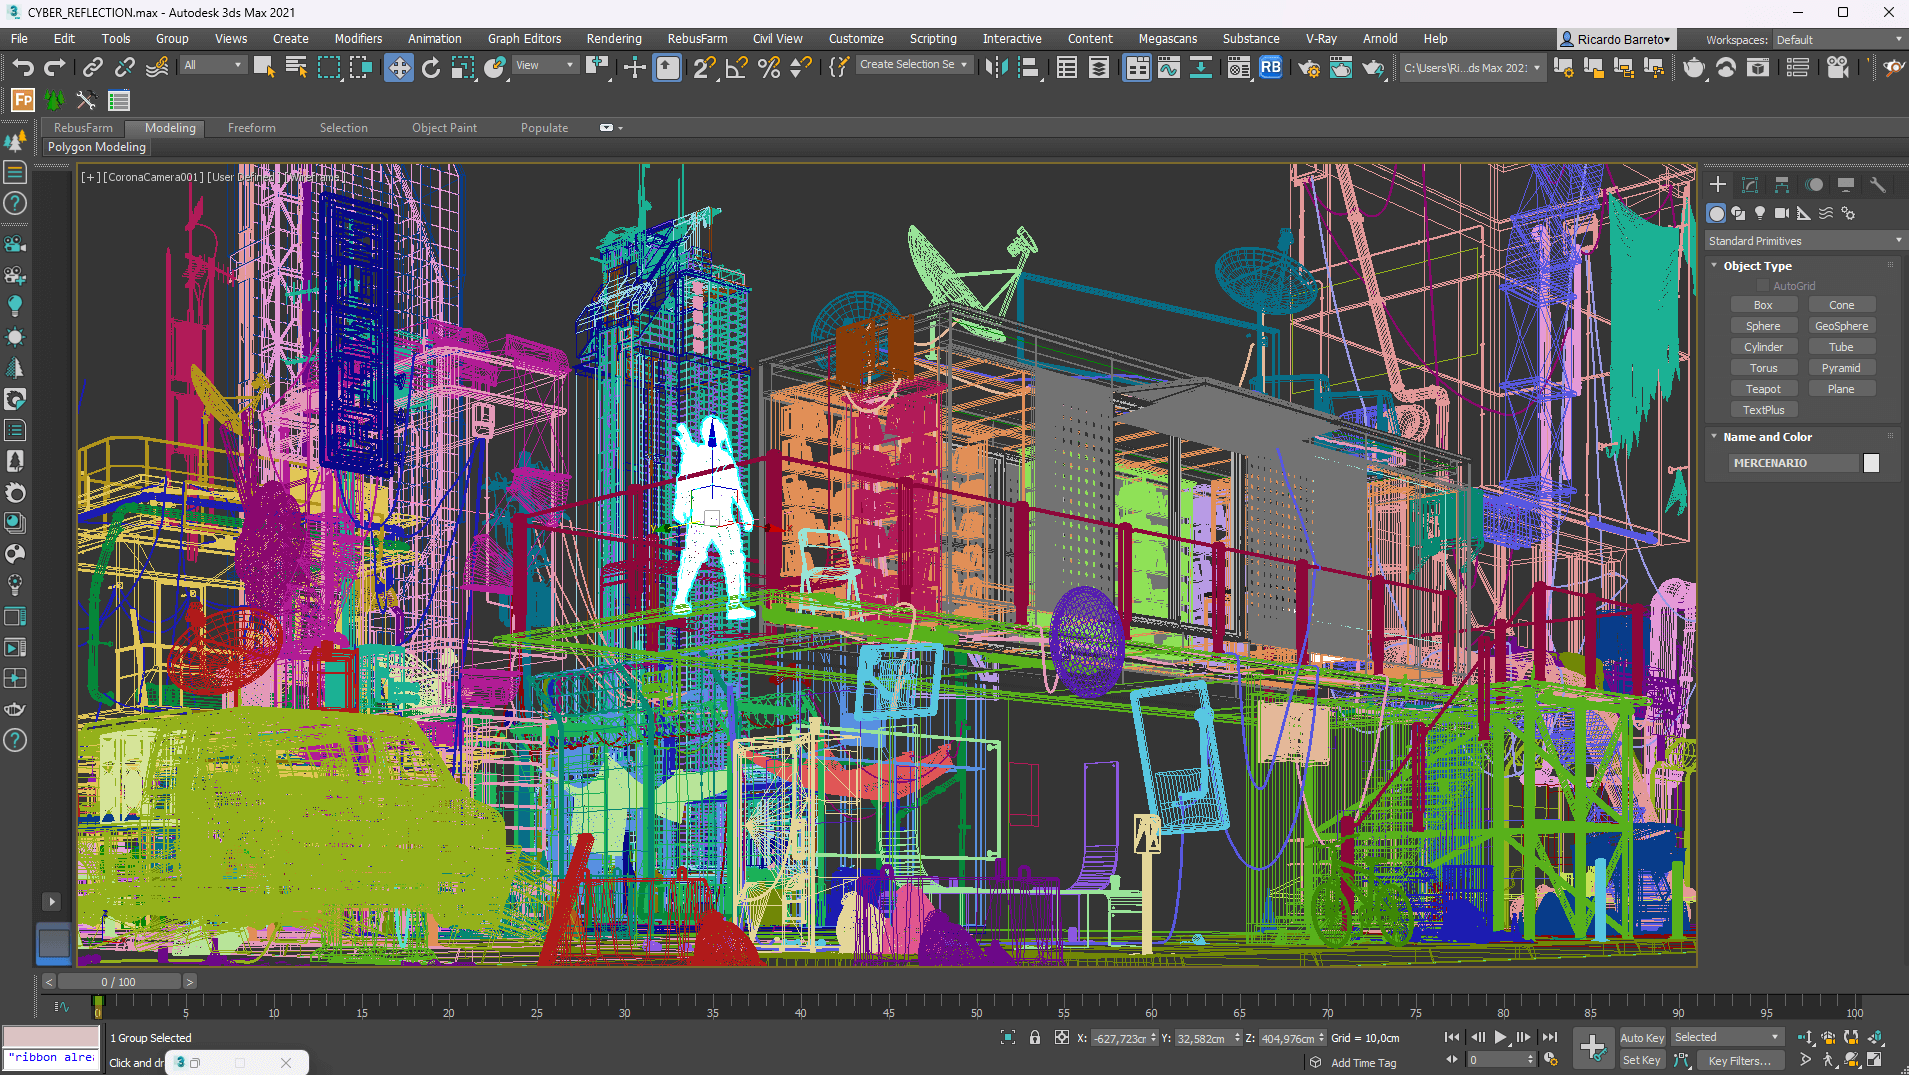
Task: Open Render Setup teapot-gear icon
Action: pos(1308,67)
